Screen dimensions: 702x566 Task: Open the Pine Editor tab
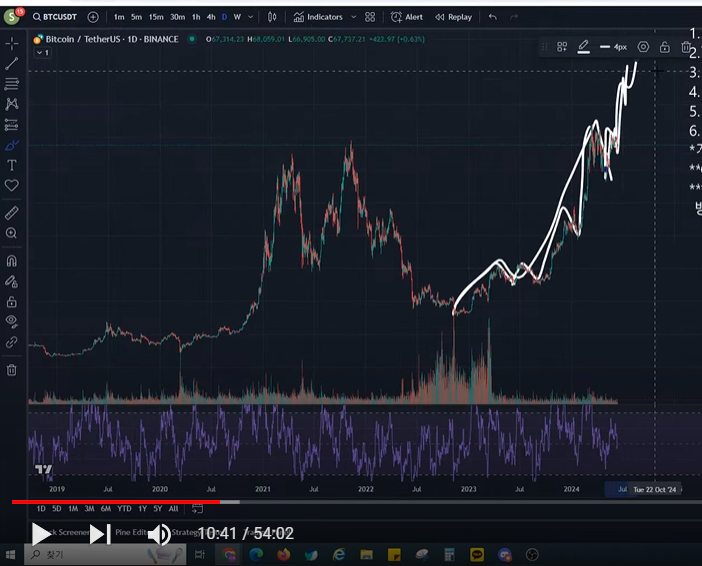[x=131, y=532]
